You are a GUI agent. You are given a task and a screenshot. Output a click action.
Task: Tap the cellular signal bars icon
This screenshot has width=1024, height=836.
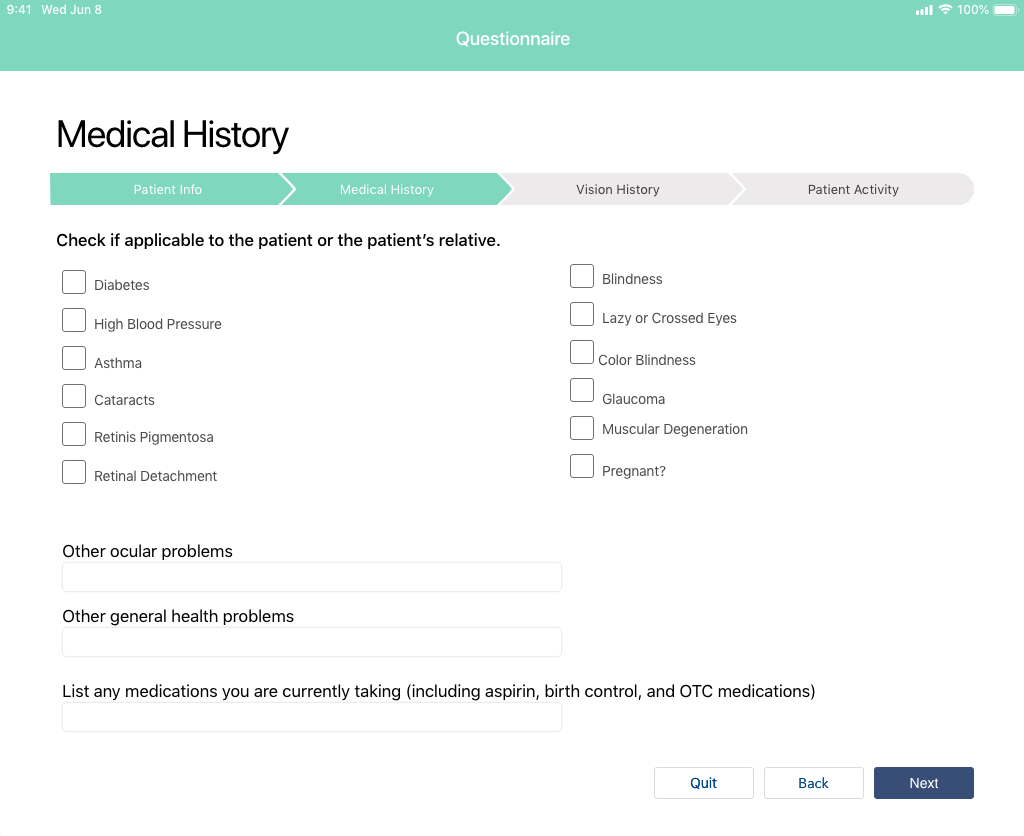(x=924, y=10)
